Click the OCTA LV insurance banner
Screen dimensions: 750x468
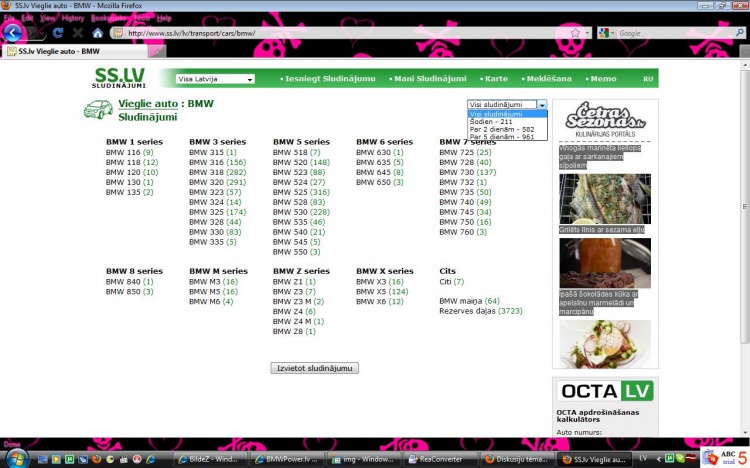tap(605, 391)
